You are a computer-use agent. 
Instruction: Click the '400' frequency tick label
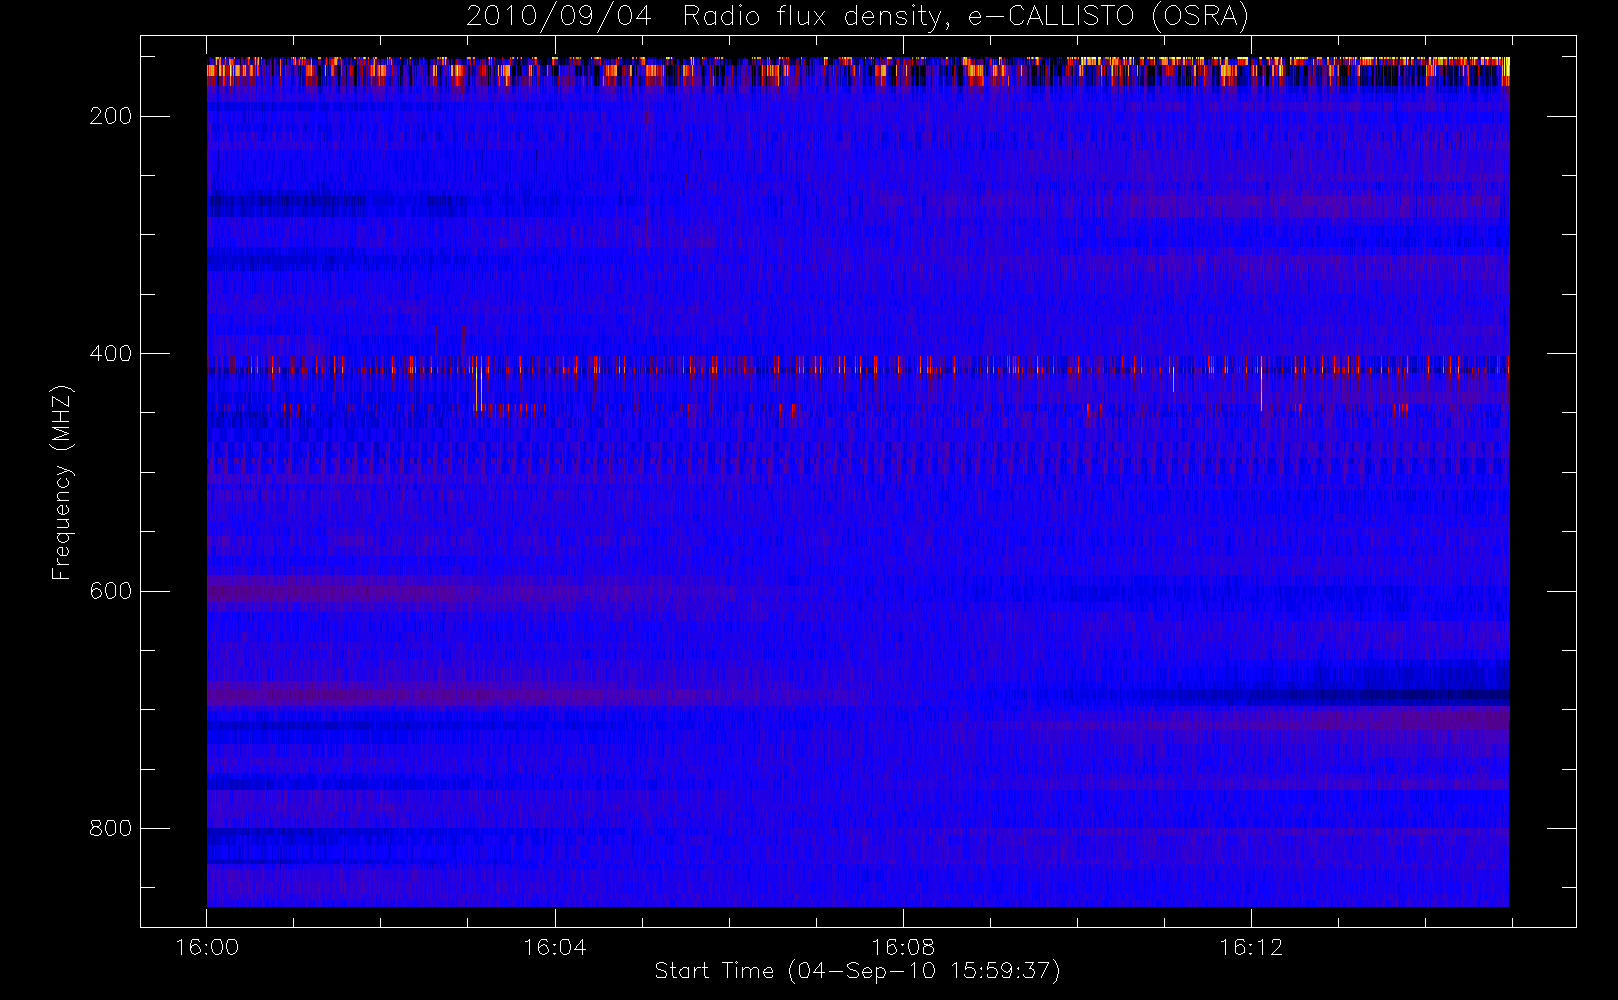pos(110,354)
